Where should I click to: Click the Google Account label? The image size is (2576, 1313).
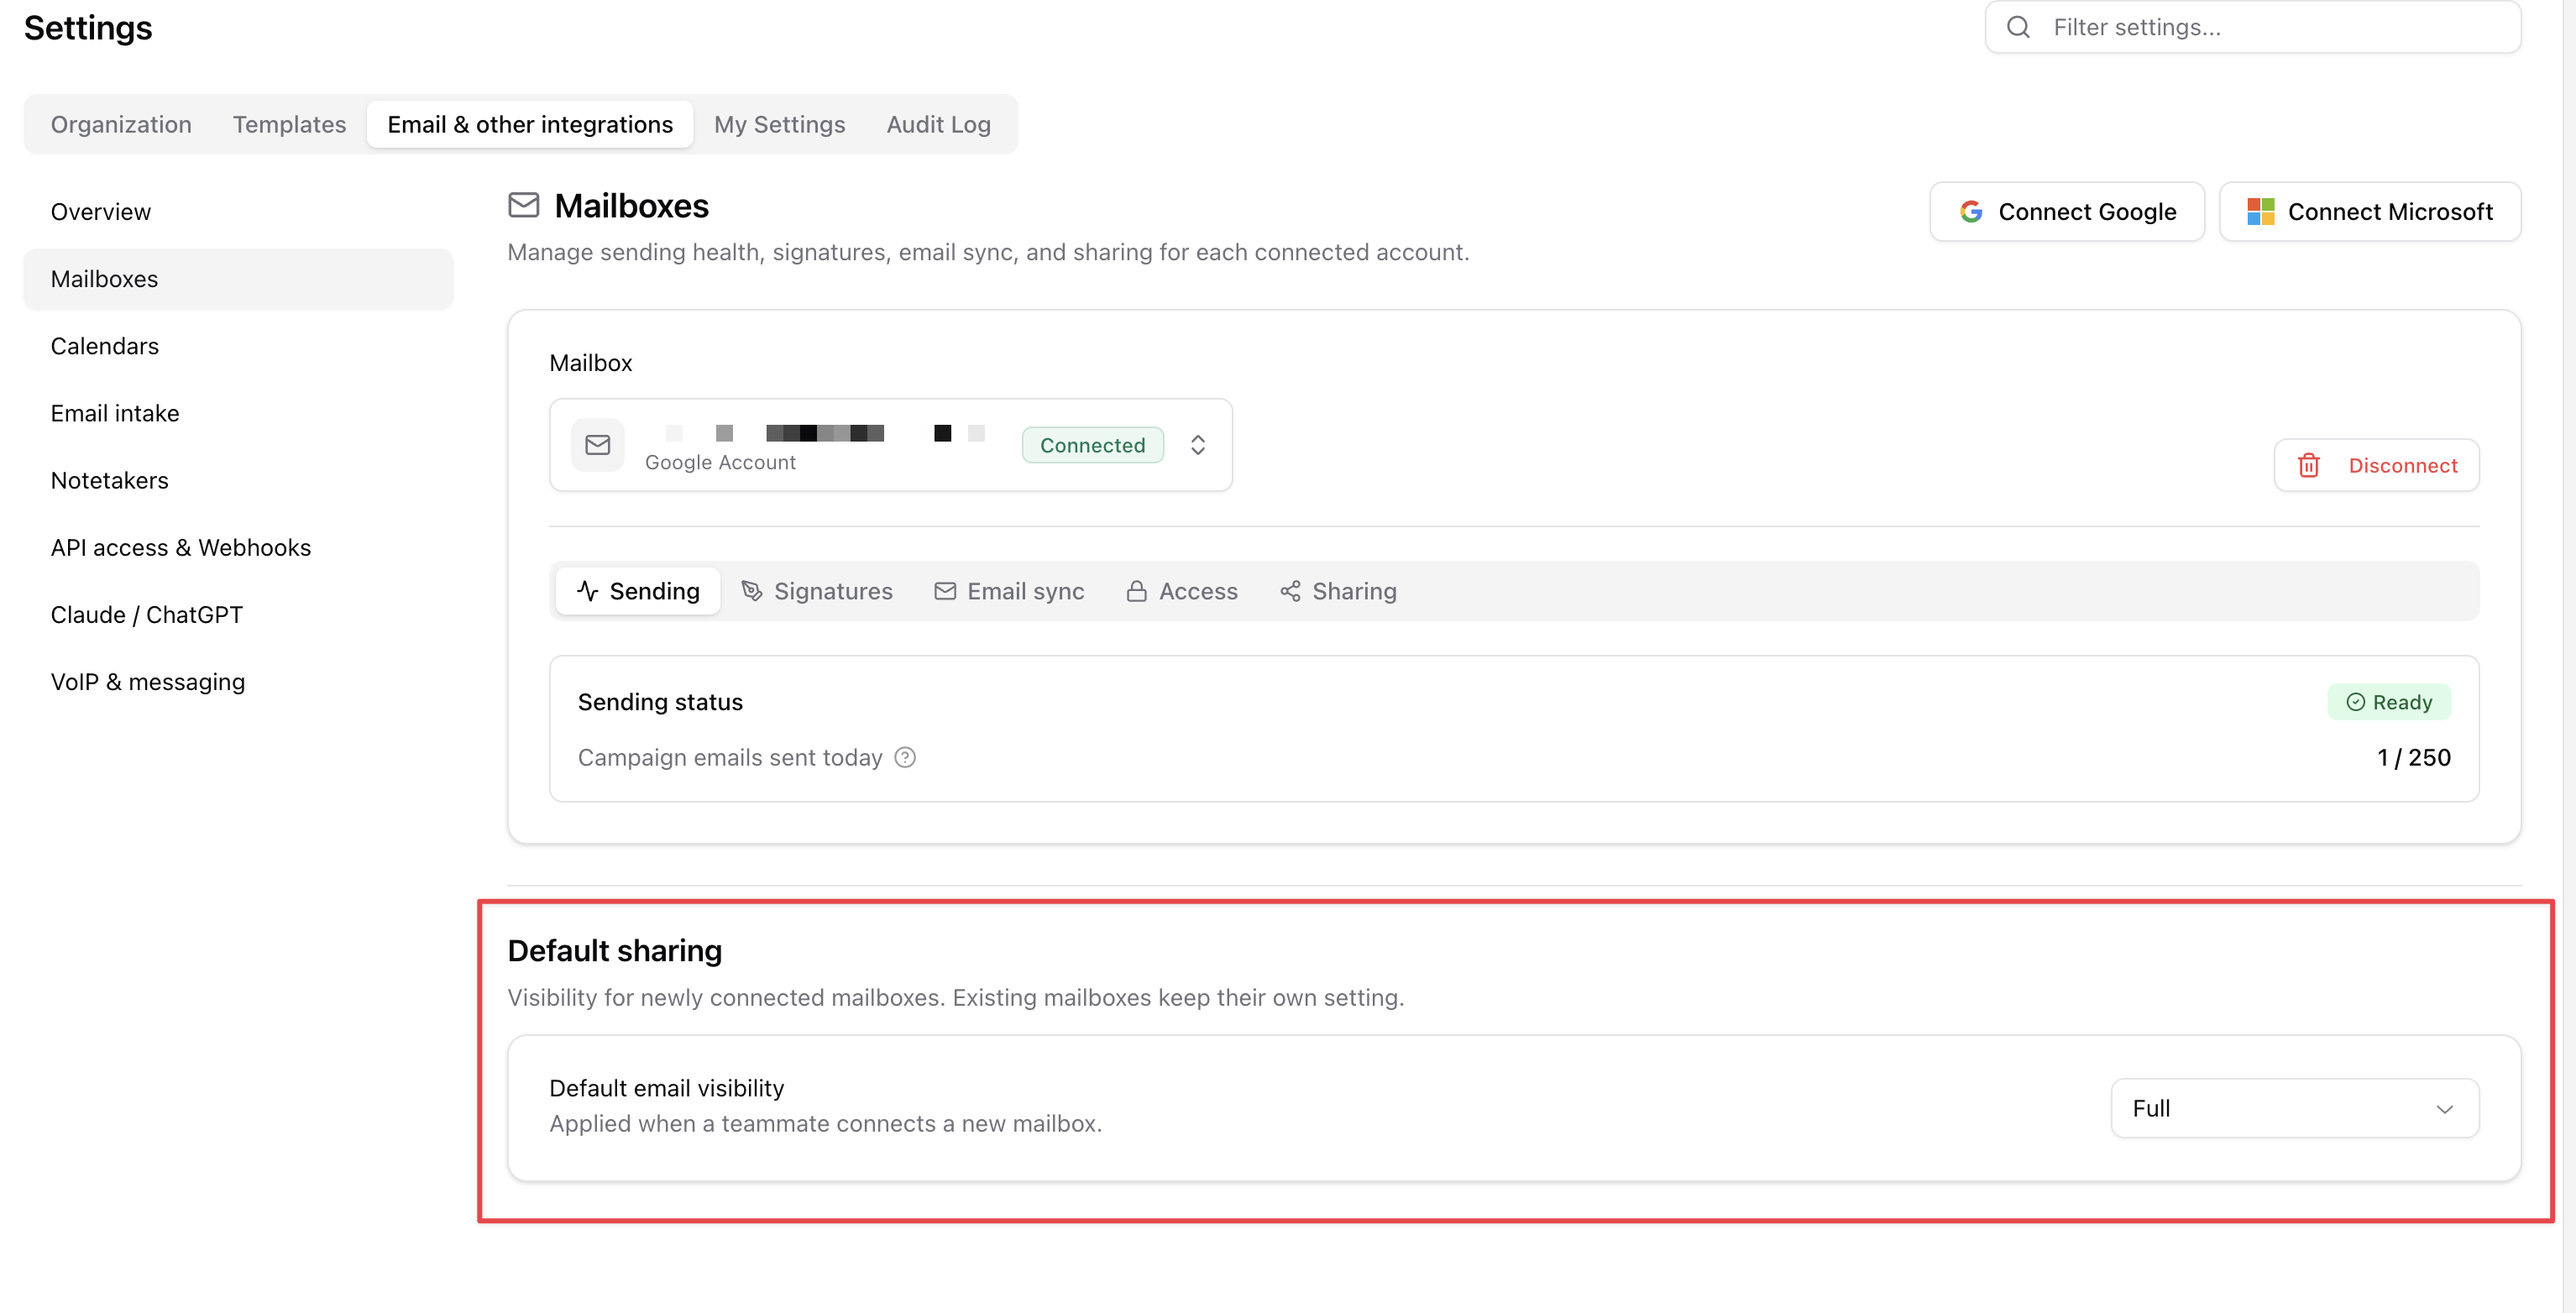(720, 462)
